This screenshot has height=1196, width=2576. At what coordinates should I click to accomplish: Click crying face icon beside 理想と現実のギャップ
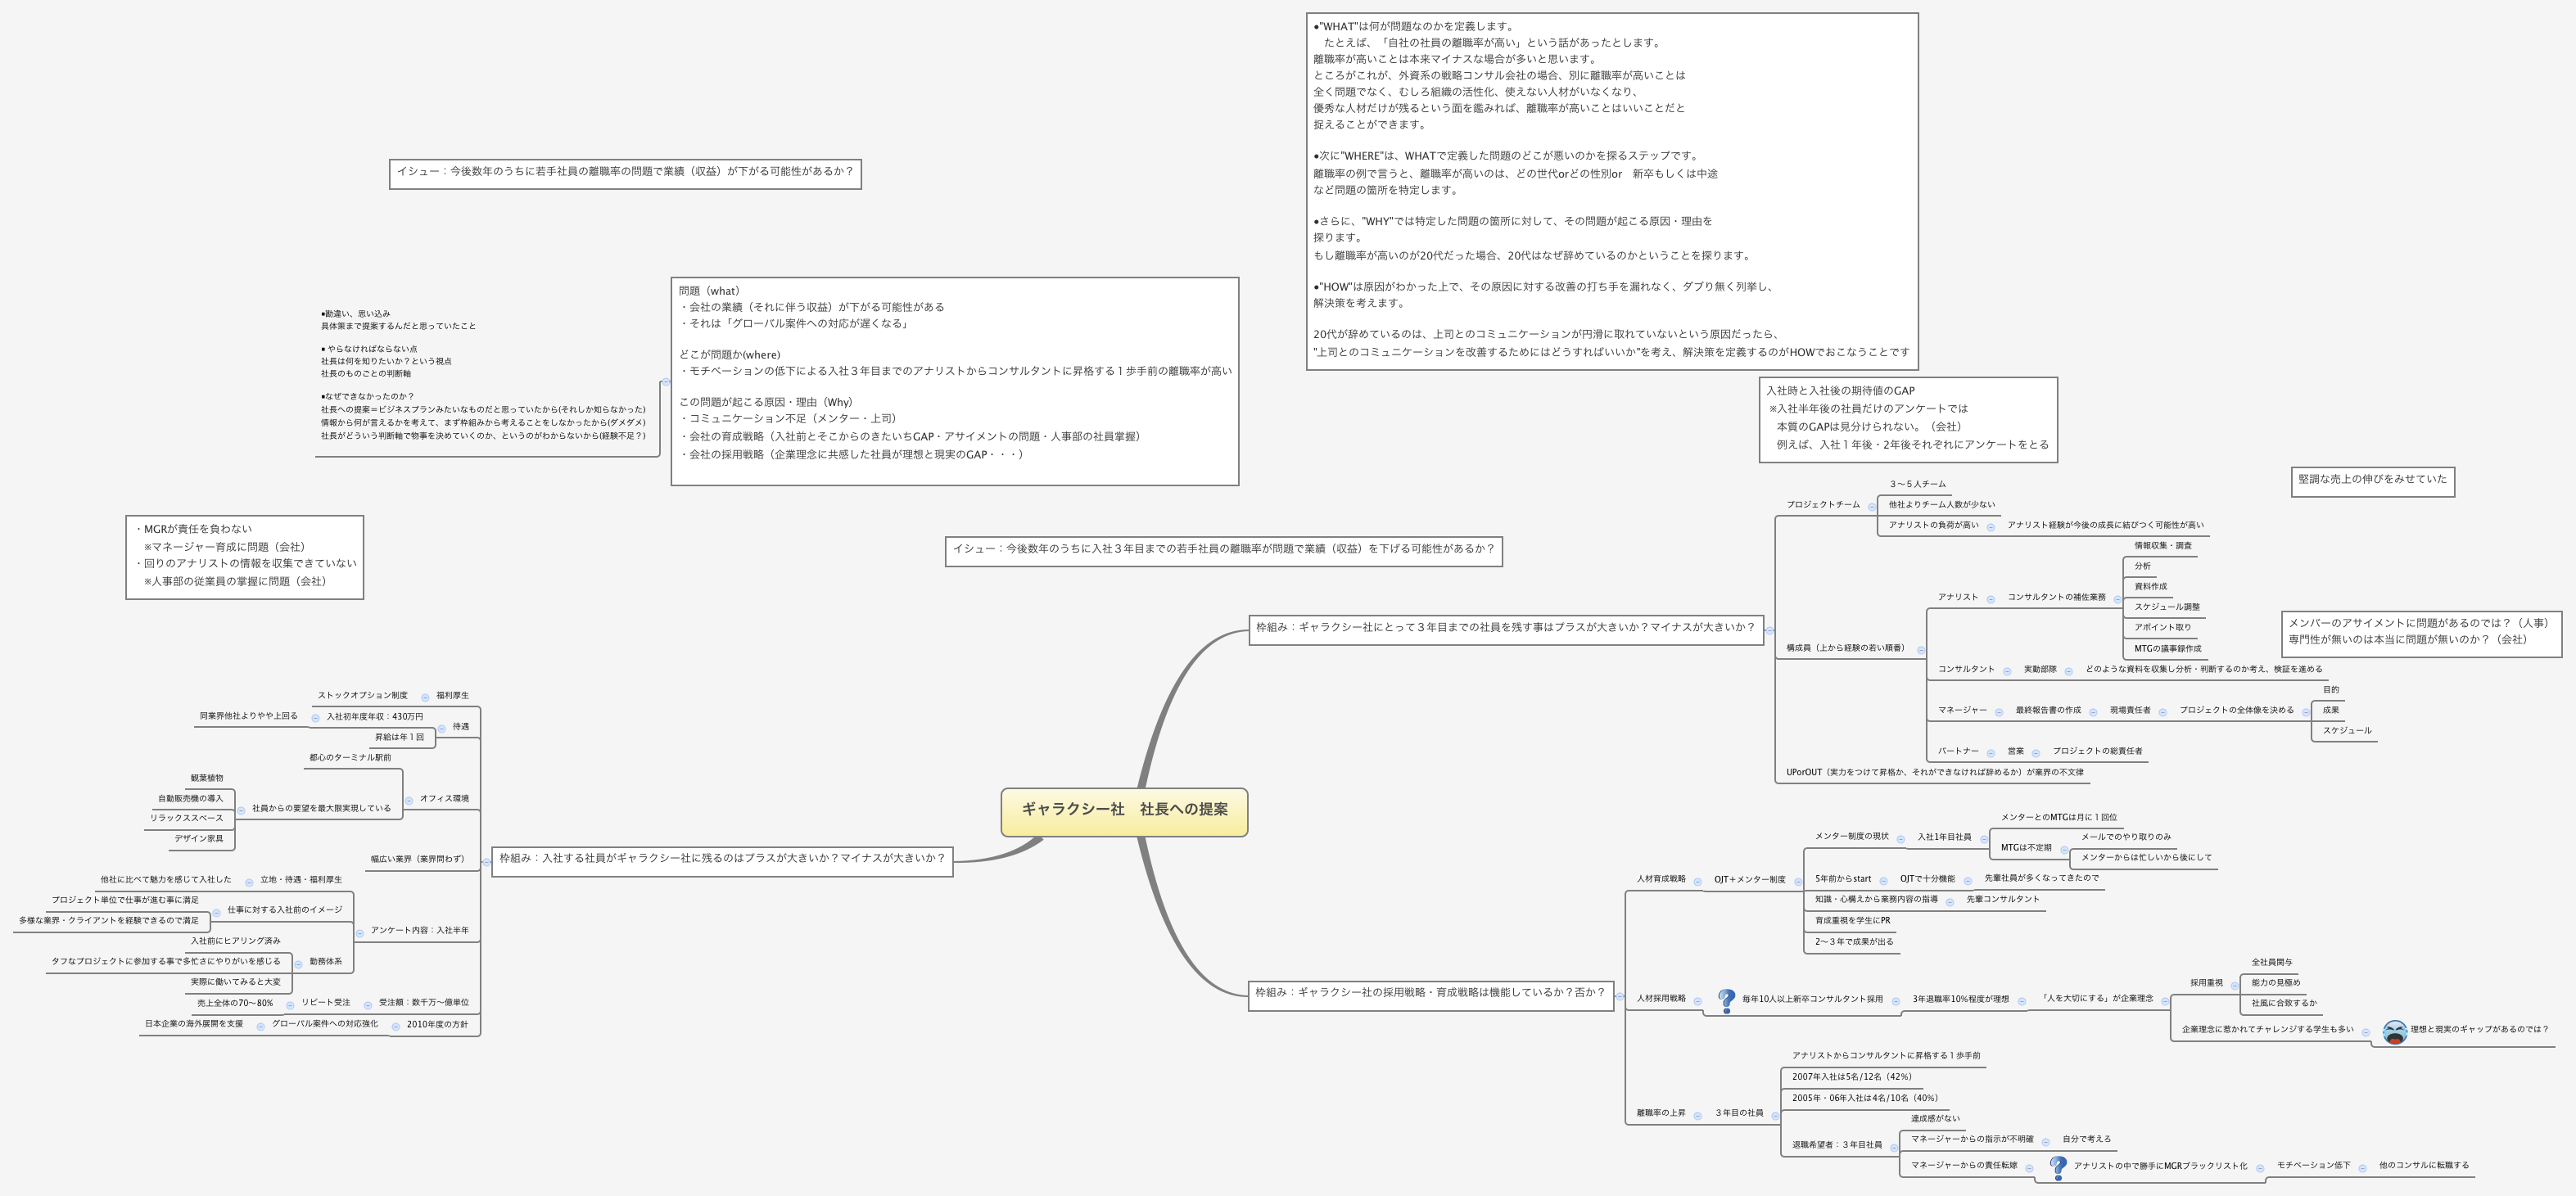pyautogui.click(x=2394, y=1032)
